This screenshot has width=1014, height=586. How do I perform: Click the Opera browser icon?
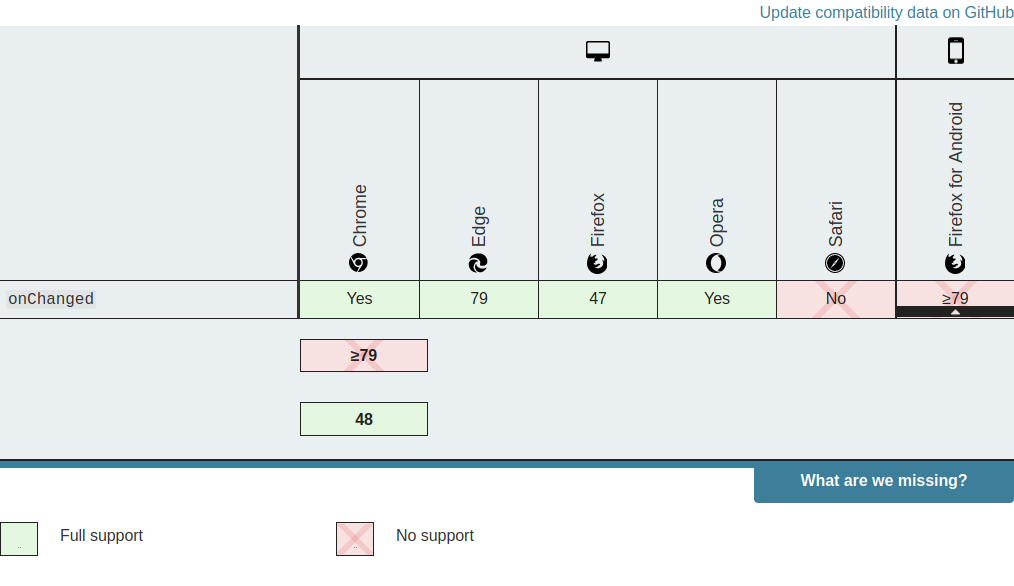pyautogui.click(x=716, y=263)
